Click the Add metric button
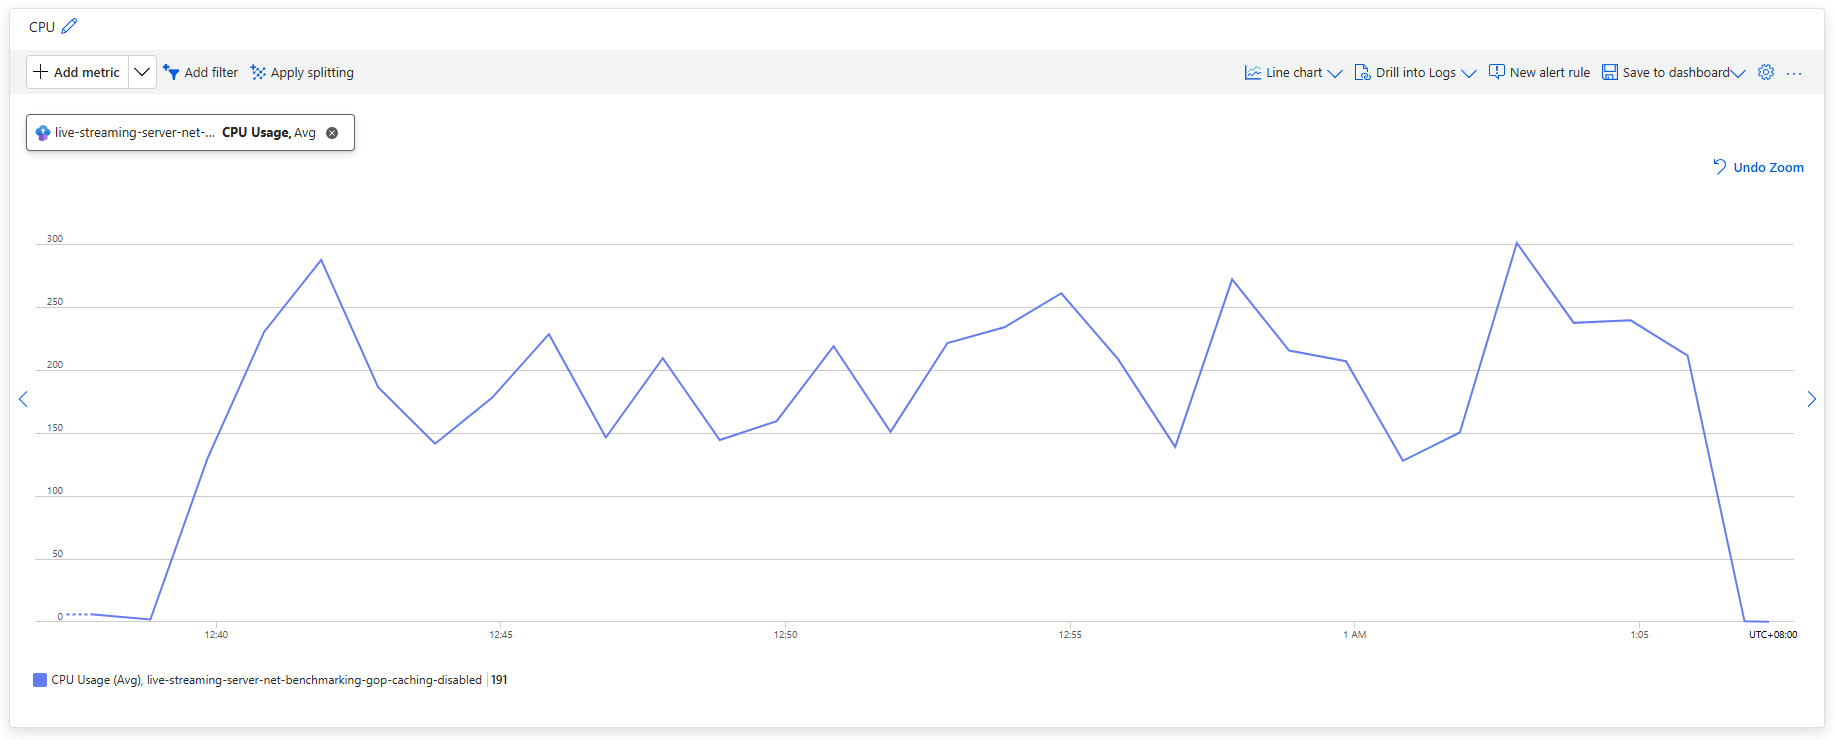1834x740 pixels. (x=77, y=72)
